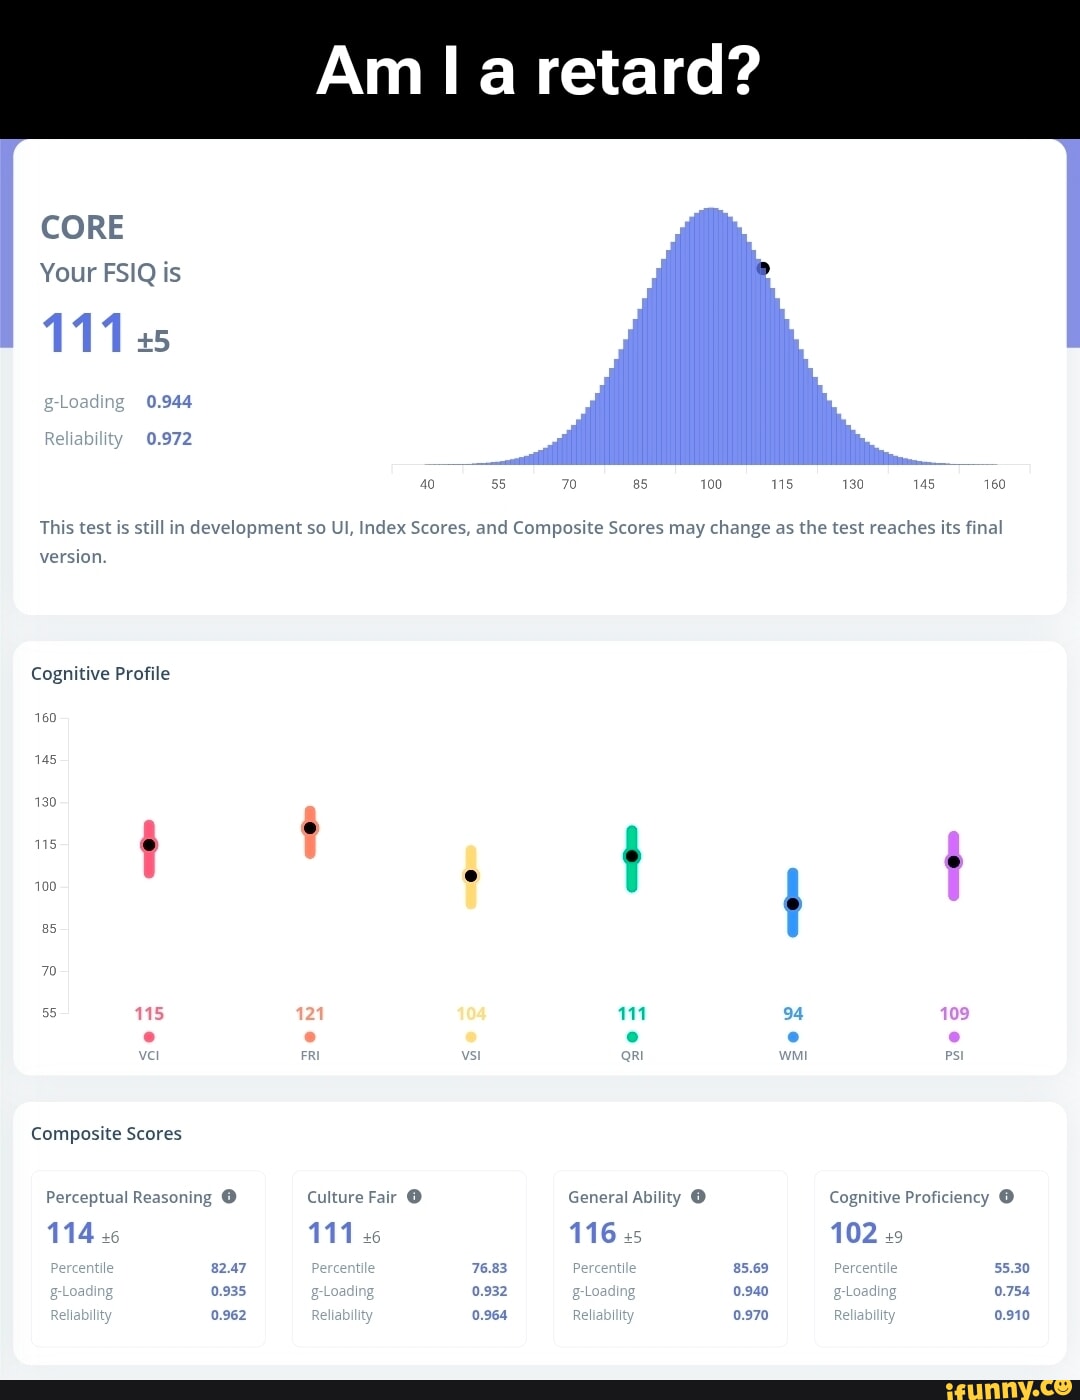This screenshot has width=1080, height=1400.
Task: Select the blue WMI legend dot
Action: pos(793,1037)
